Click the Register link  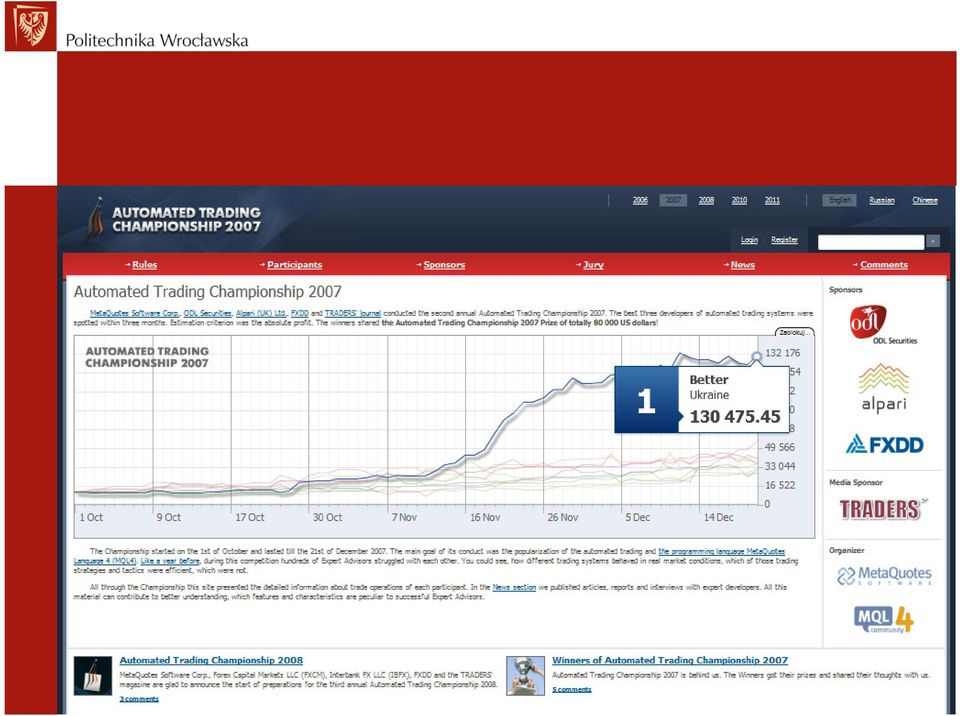pyautogui.click(x=784, y=240)
